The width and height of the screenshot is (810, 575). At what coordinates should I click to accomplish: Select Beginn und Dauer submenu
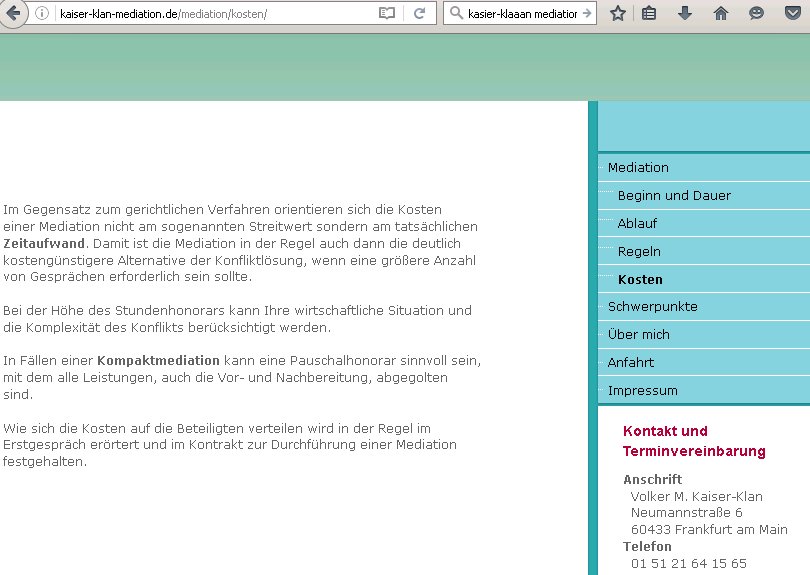(x=674, y=195)
